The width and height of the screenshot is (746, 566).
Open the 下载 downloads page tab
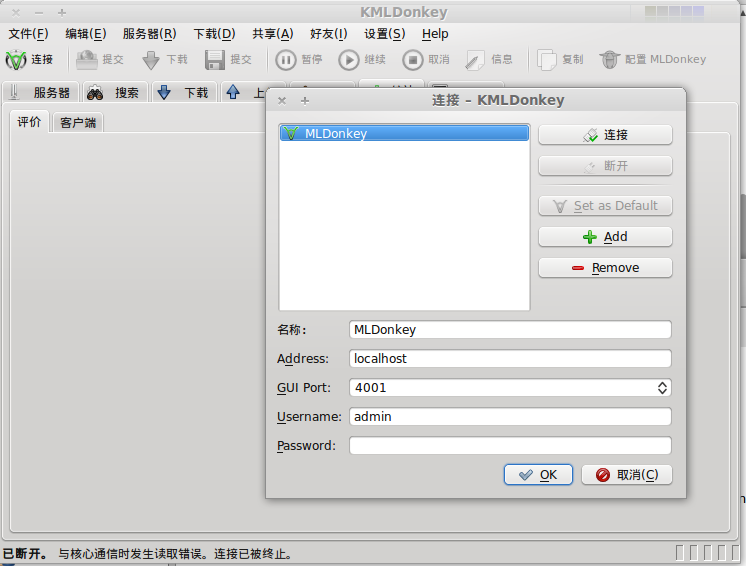pos(185,92)
